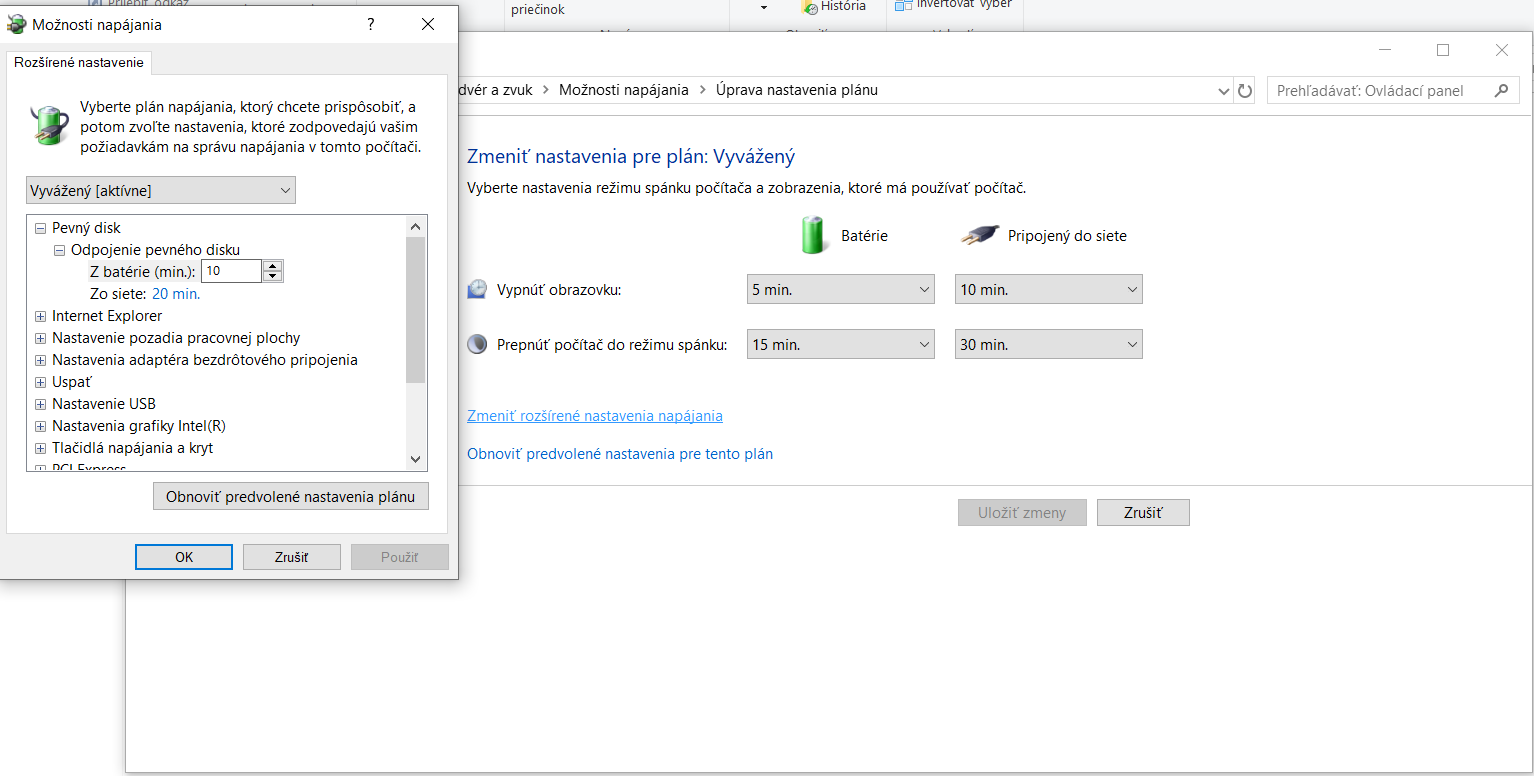
Task: Click the search magnifier icon
Action: tap(1500, 91)
